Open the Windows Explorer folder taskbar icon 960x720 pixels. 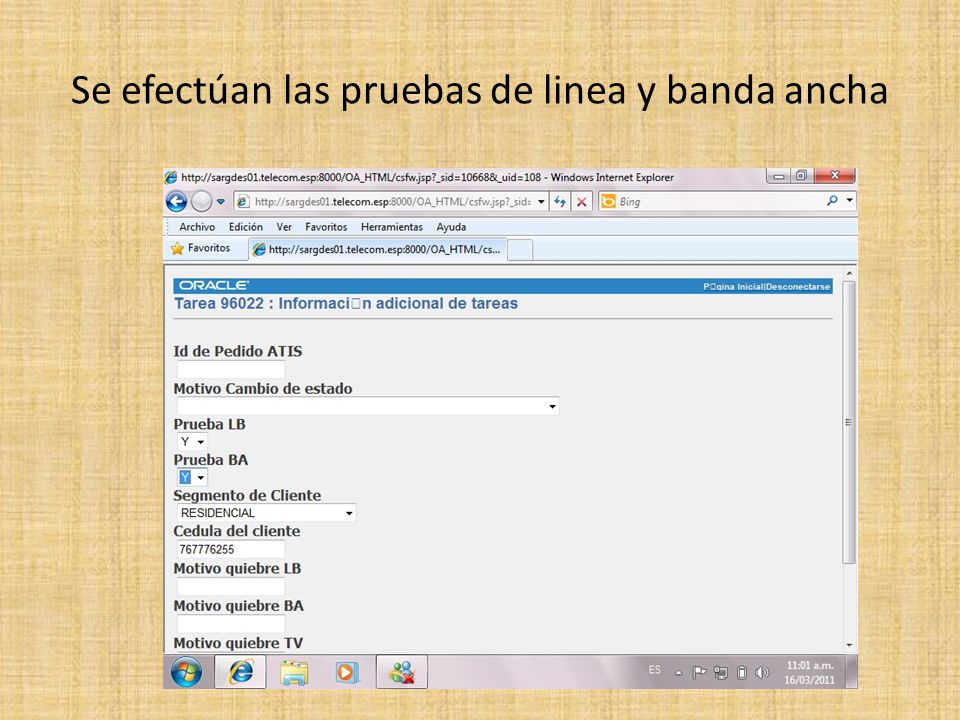click(294, 672)
